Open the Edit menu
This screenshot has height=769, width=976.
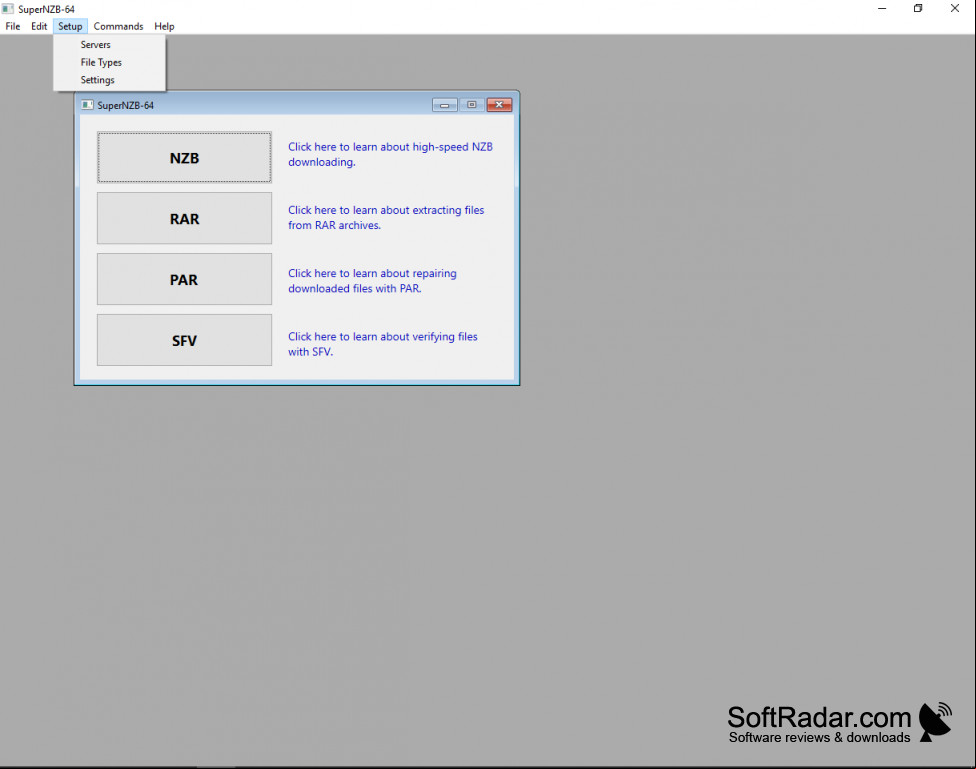(39, 26)
